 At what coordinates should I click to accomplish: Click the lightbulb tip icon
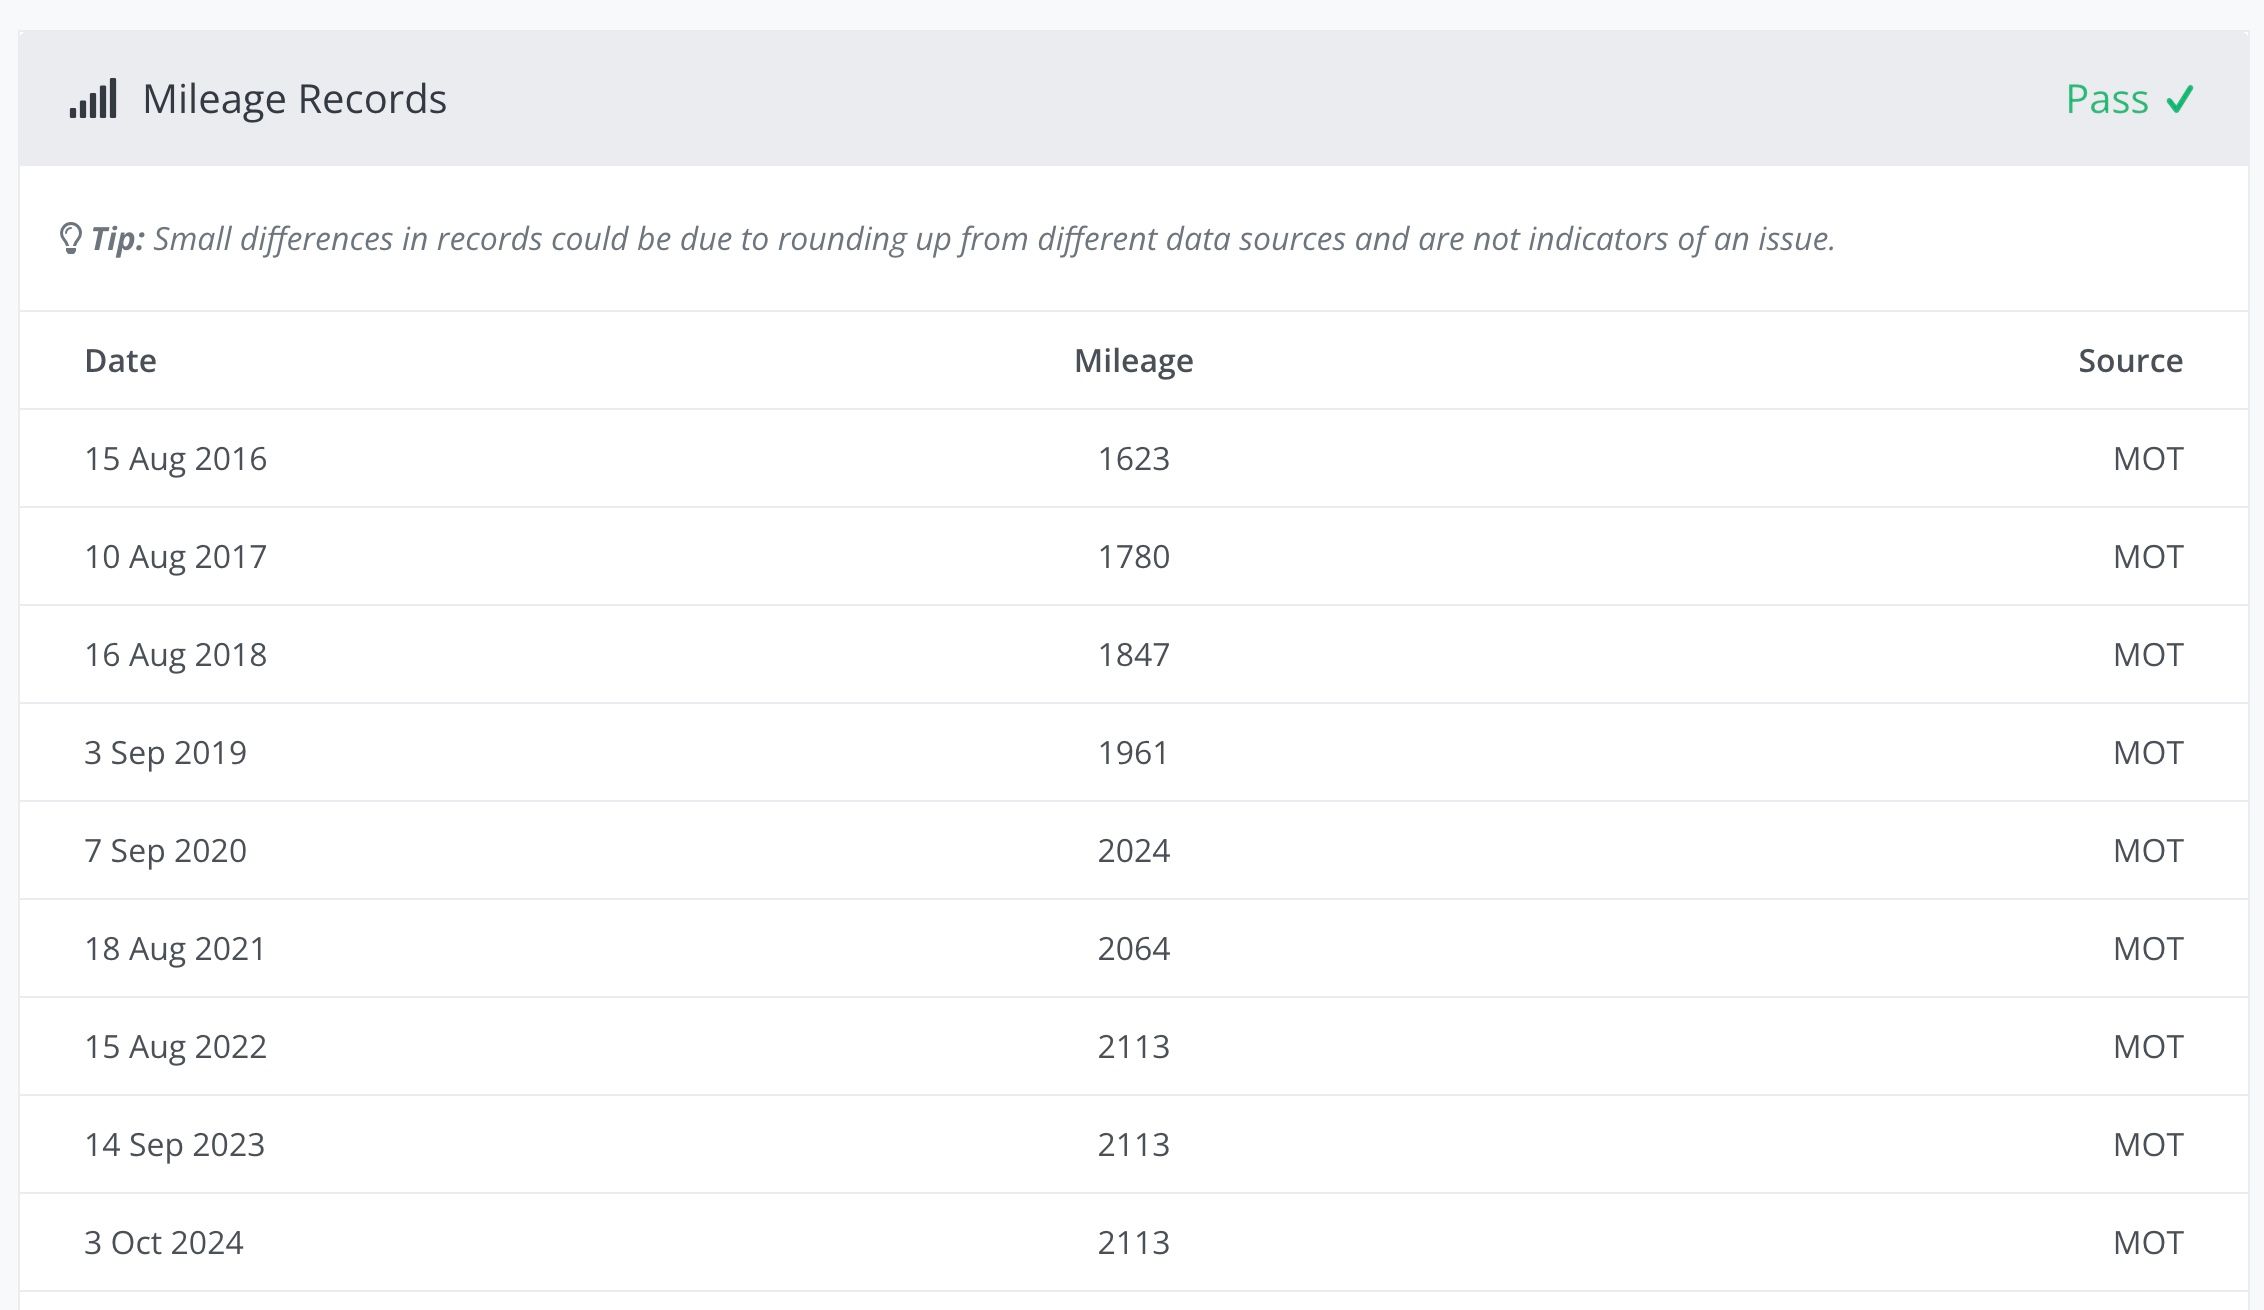coord(70,239)
